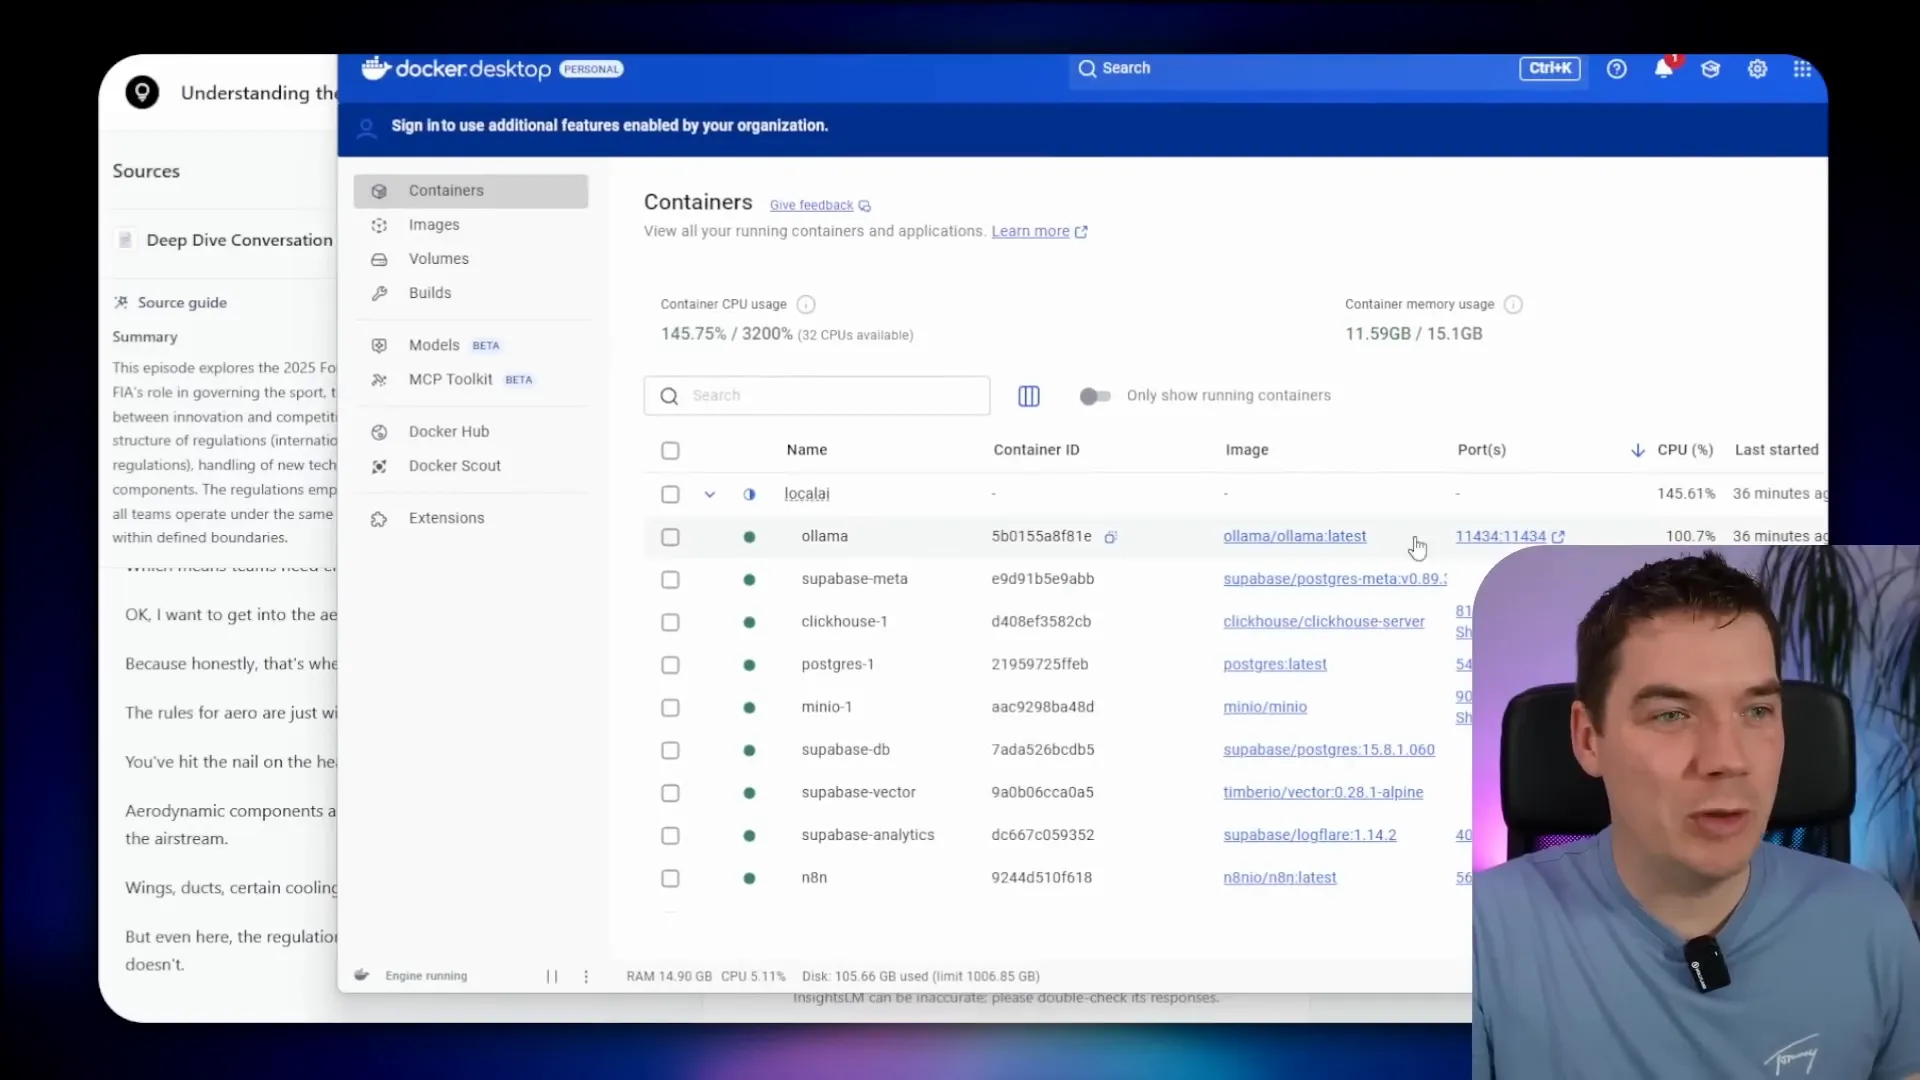
Task: Click the Give feedback chat icon
Action: 865,206
